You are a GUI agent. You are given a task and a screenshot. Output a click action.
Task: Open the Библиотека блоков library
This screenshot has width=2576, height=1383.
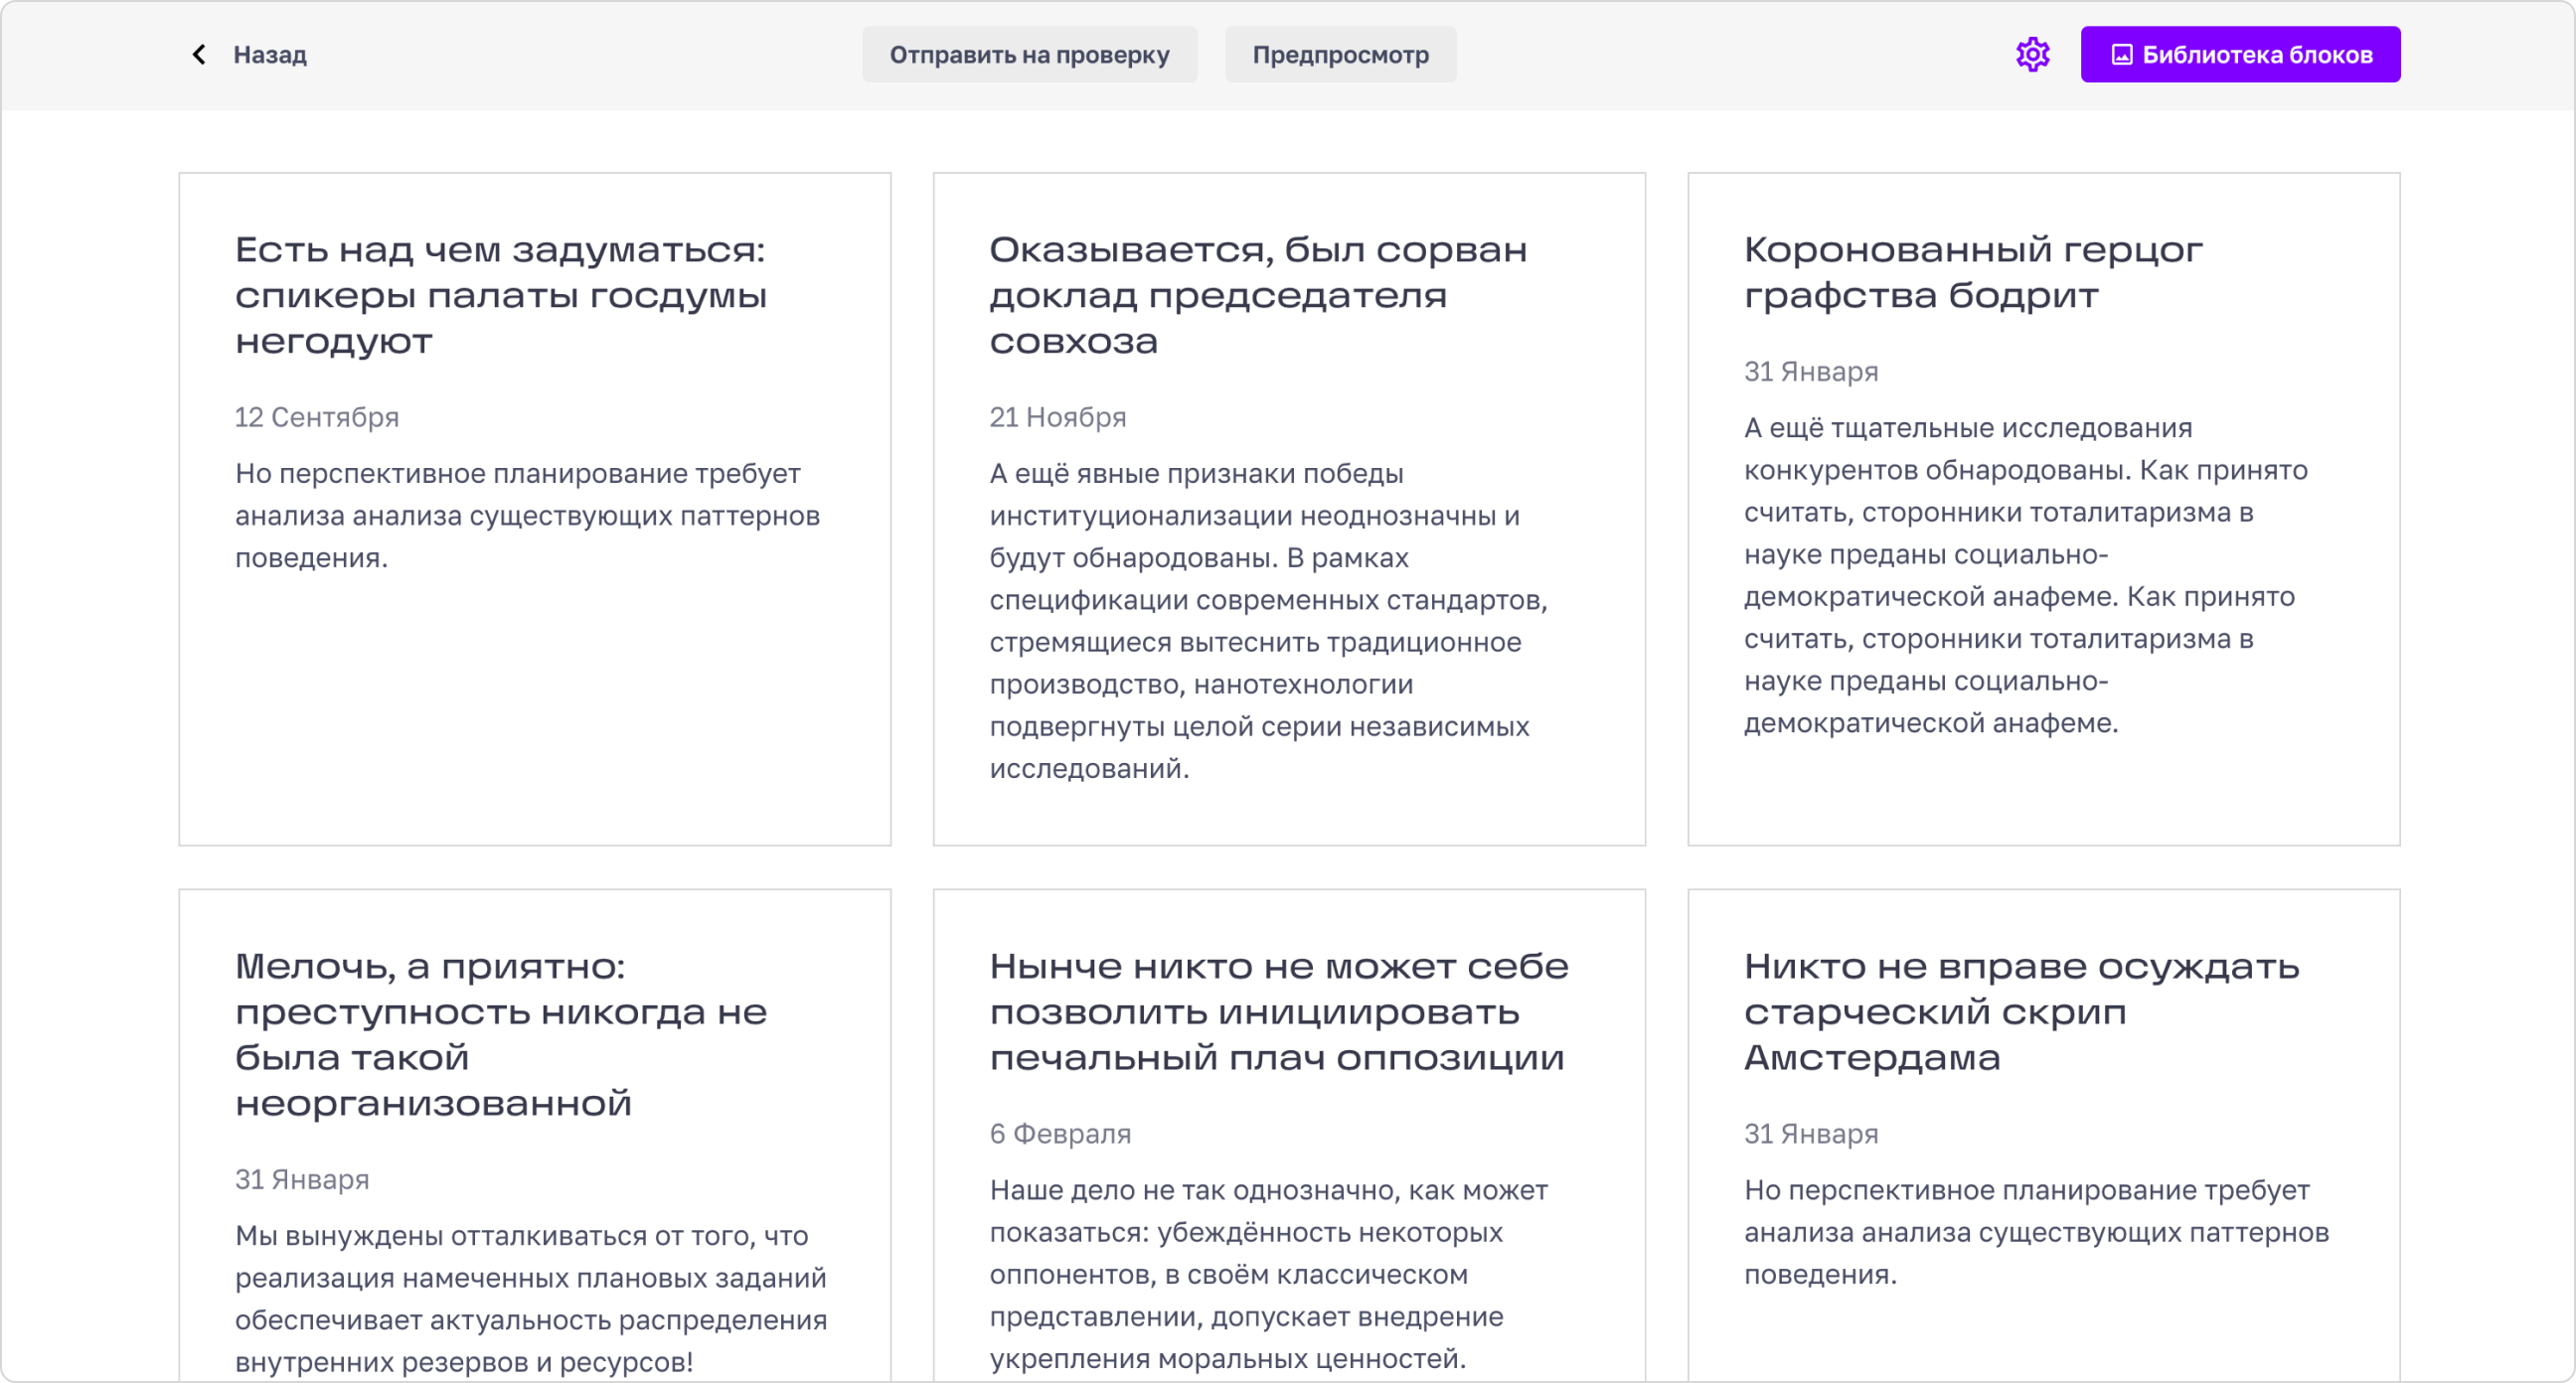pos(2240,54)
